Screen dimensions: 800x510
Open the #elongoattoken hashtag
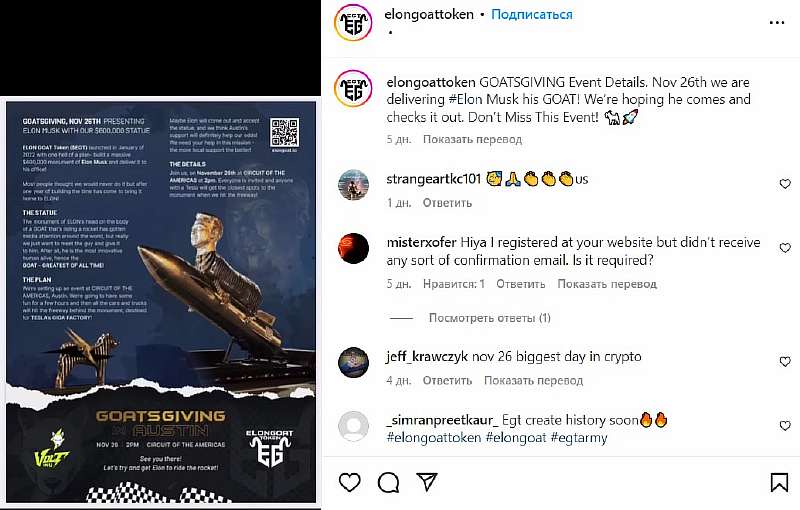pos(434,438)
